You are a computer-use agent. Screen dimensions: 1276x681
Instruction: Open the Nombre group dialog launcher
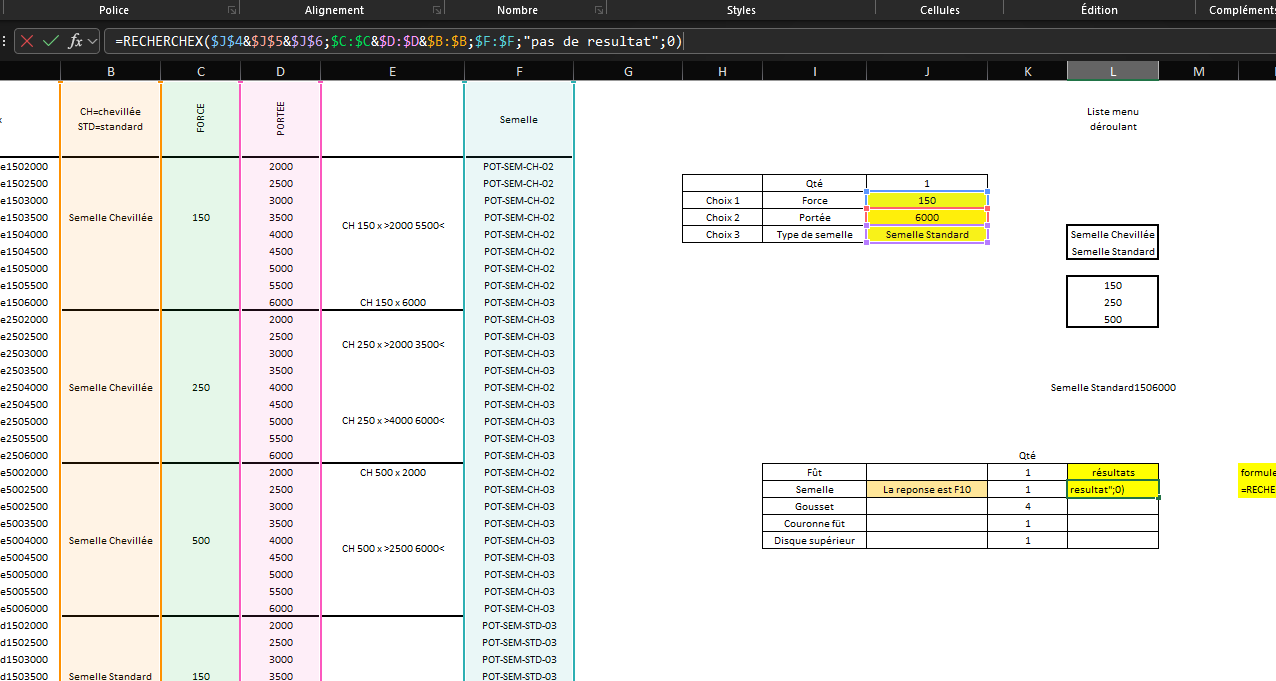coord(598,10)
